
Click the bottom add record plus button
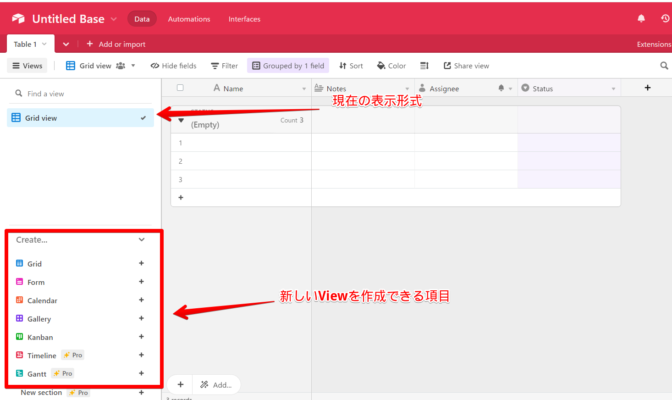point(180,385)
